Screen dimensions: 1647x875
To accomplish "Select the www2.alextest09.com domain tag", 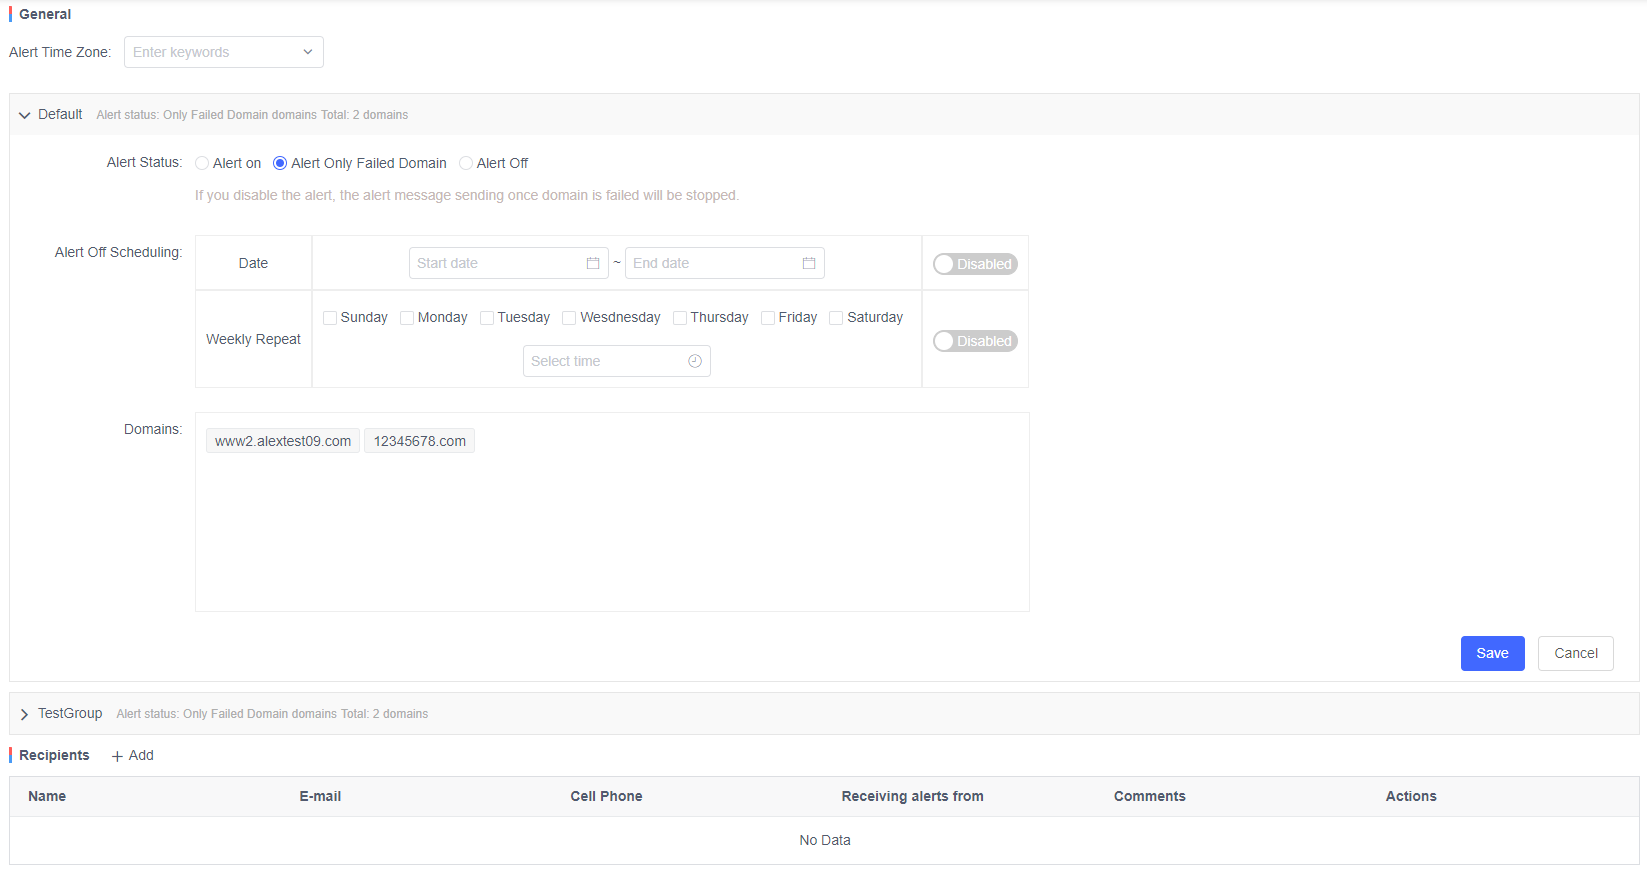I will [x=283, y=441].
